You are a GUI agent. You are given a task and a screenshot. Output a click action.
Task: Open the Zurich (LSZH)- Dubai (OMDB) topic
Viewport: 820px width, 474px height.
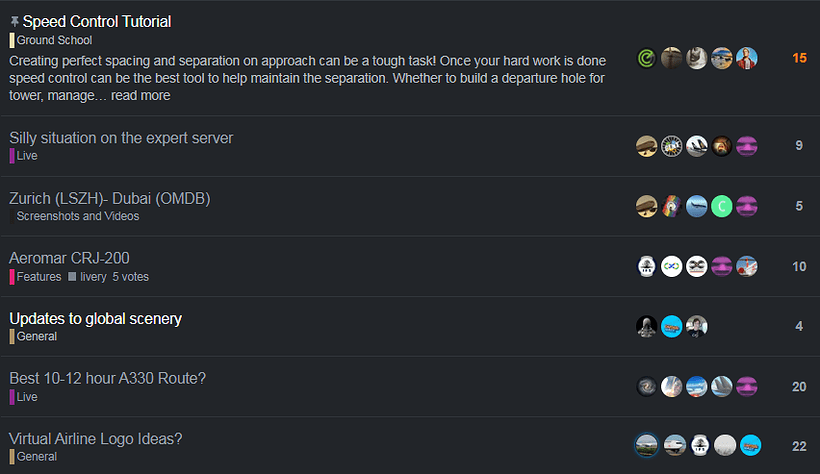(x=109, y=198)
